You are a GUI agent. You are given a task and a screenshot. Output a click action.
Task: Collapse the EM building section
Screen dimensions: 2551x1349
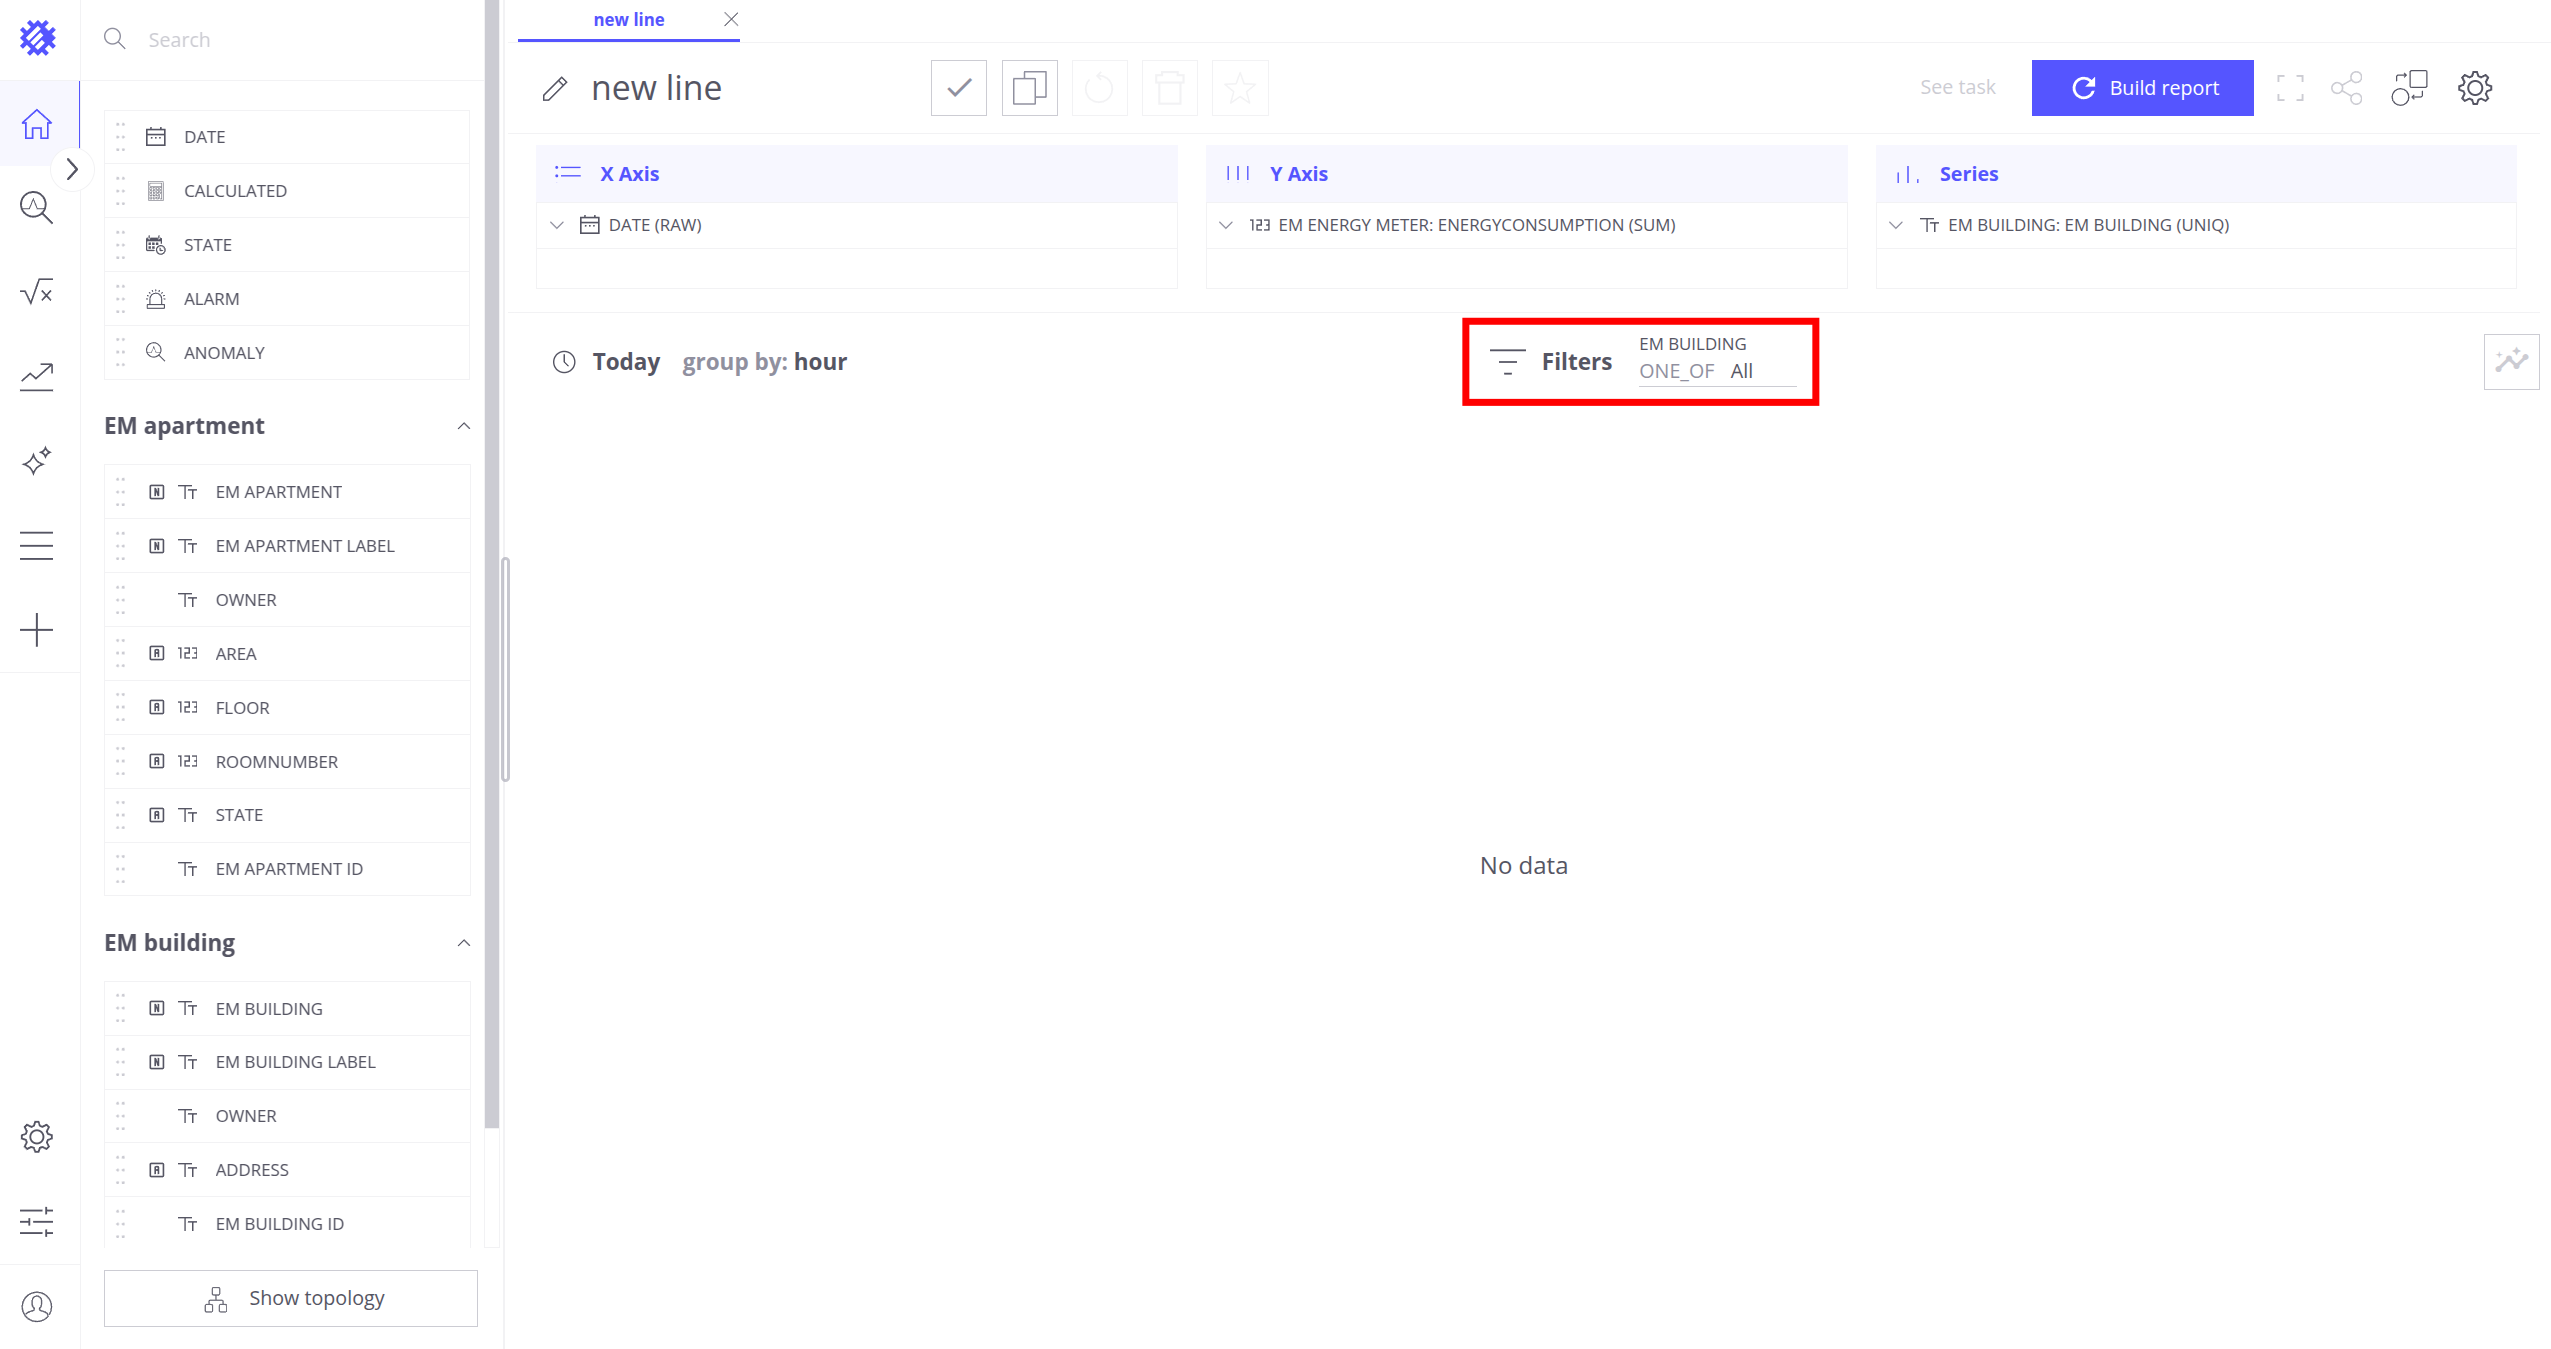463,943
